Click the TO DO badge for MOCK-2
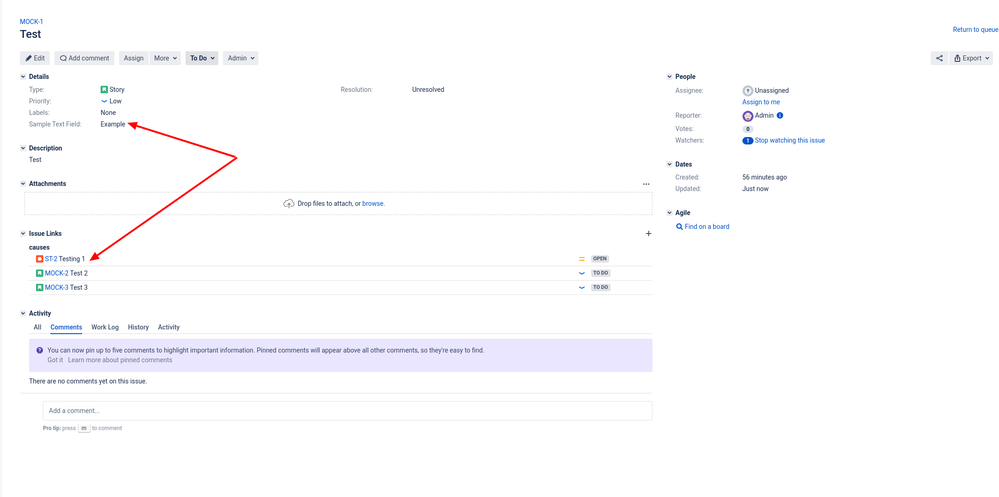 tap(600, 273)
